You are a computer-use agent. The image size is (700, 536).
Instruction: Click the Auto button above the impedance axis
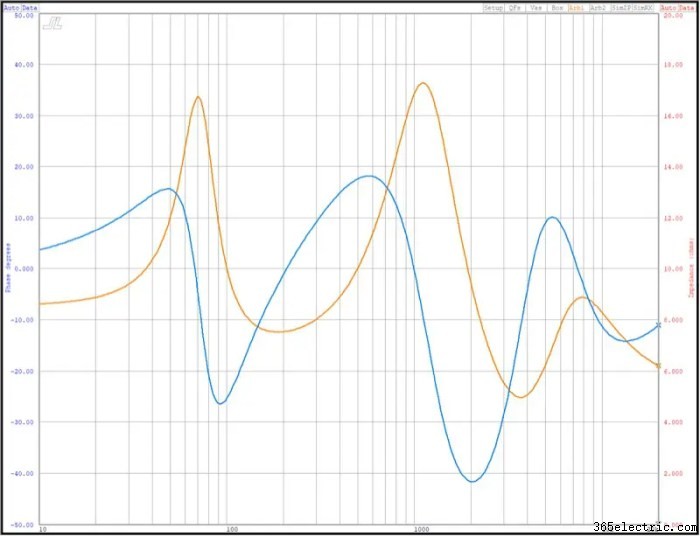[x=668, y=8]
